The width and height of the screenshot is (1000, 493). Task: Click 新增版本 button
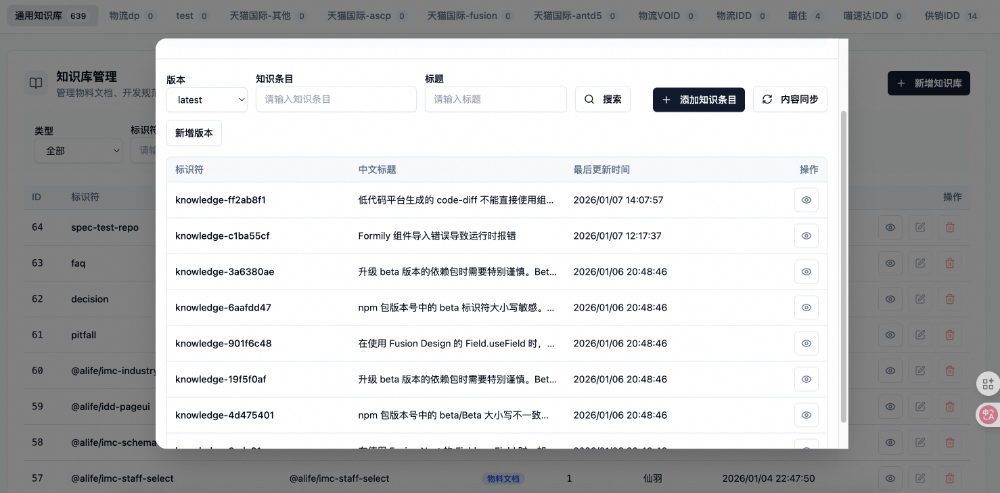click(194, 133)
